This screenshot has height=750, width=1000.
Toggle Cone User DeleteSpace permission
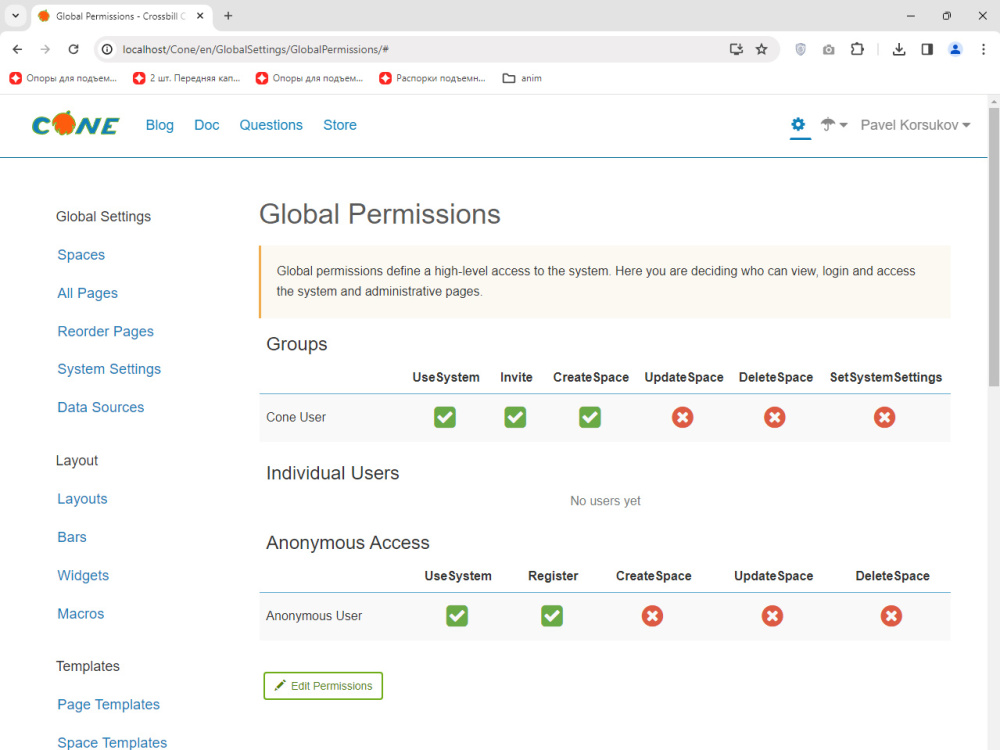(x=774, y=417)
